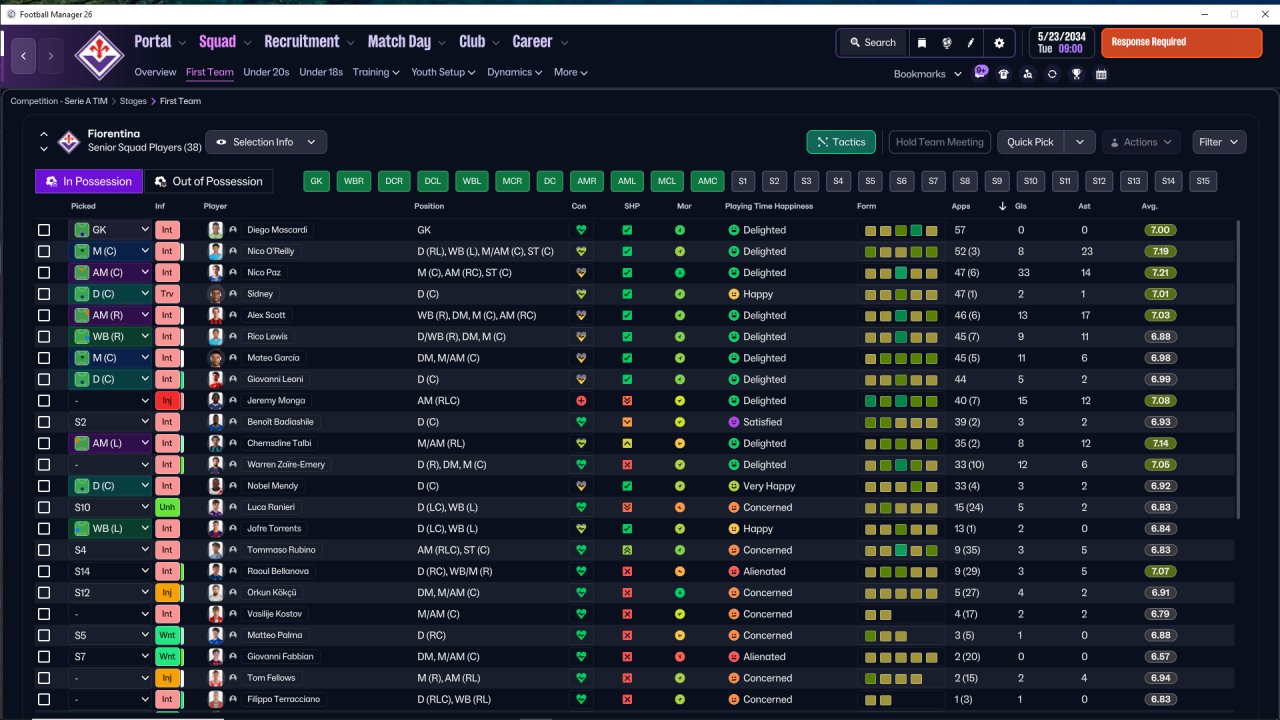Tick the checkbox for Diego Mascardi
Image resolution: width=1280 pixels, height=720 pixels.
44,230
